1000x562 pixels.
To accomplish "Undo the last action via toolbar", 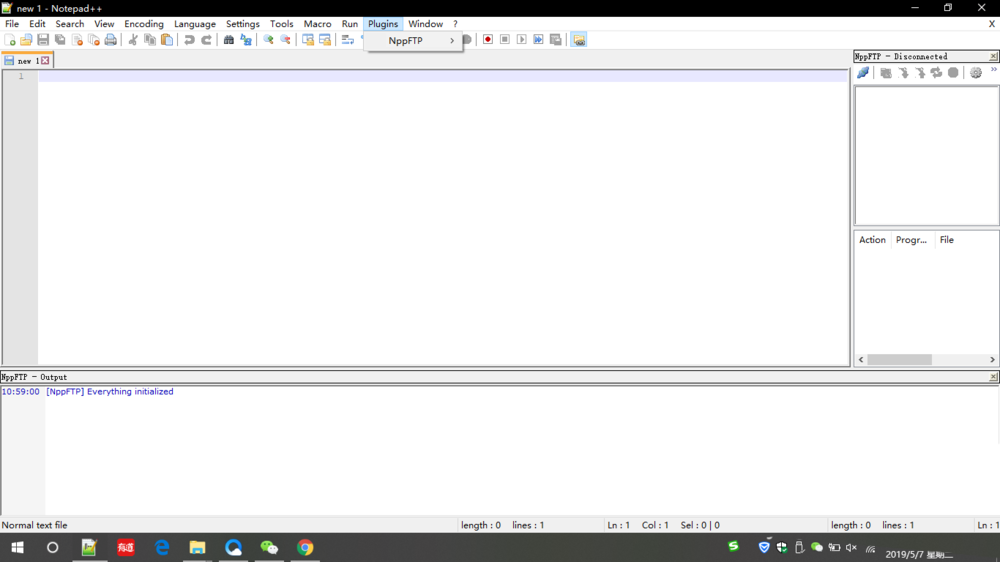I will pyautogui.click(x=189, y=40).
